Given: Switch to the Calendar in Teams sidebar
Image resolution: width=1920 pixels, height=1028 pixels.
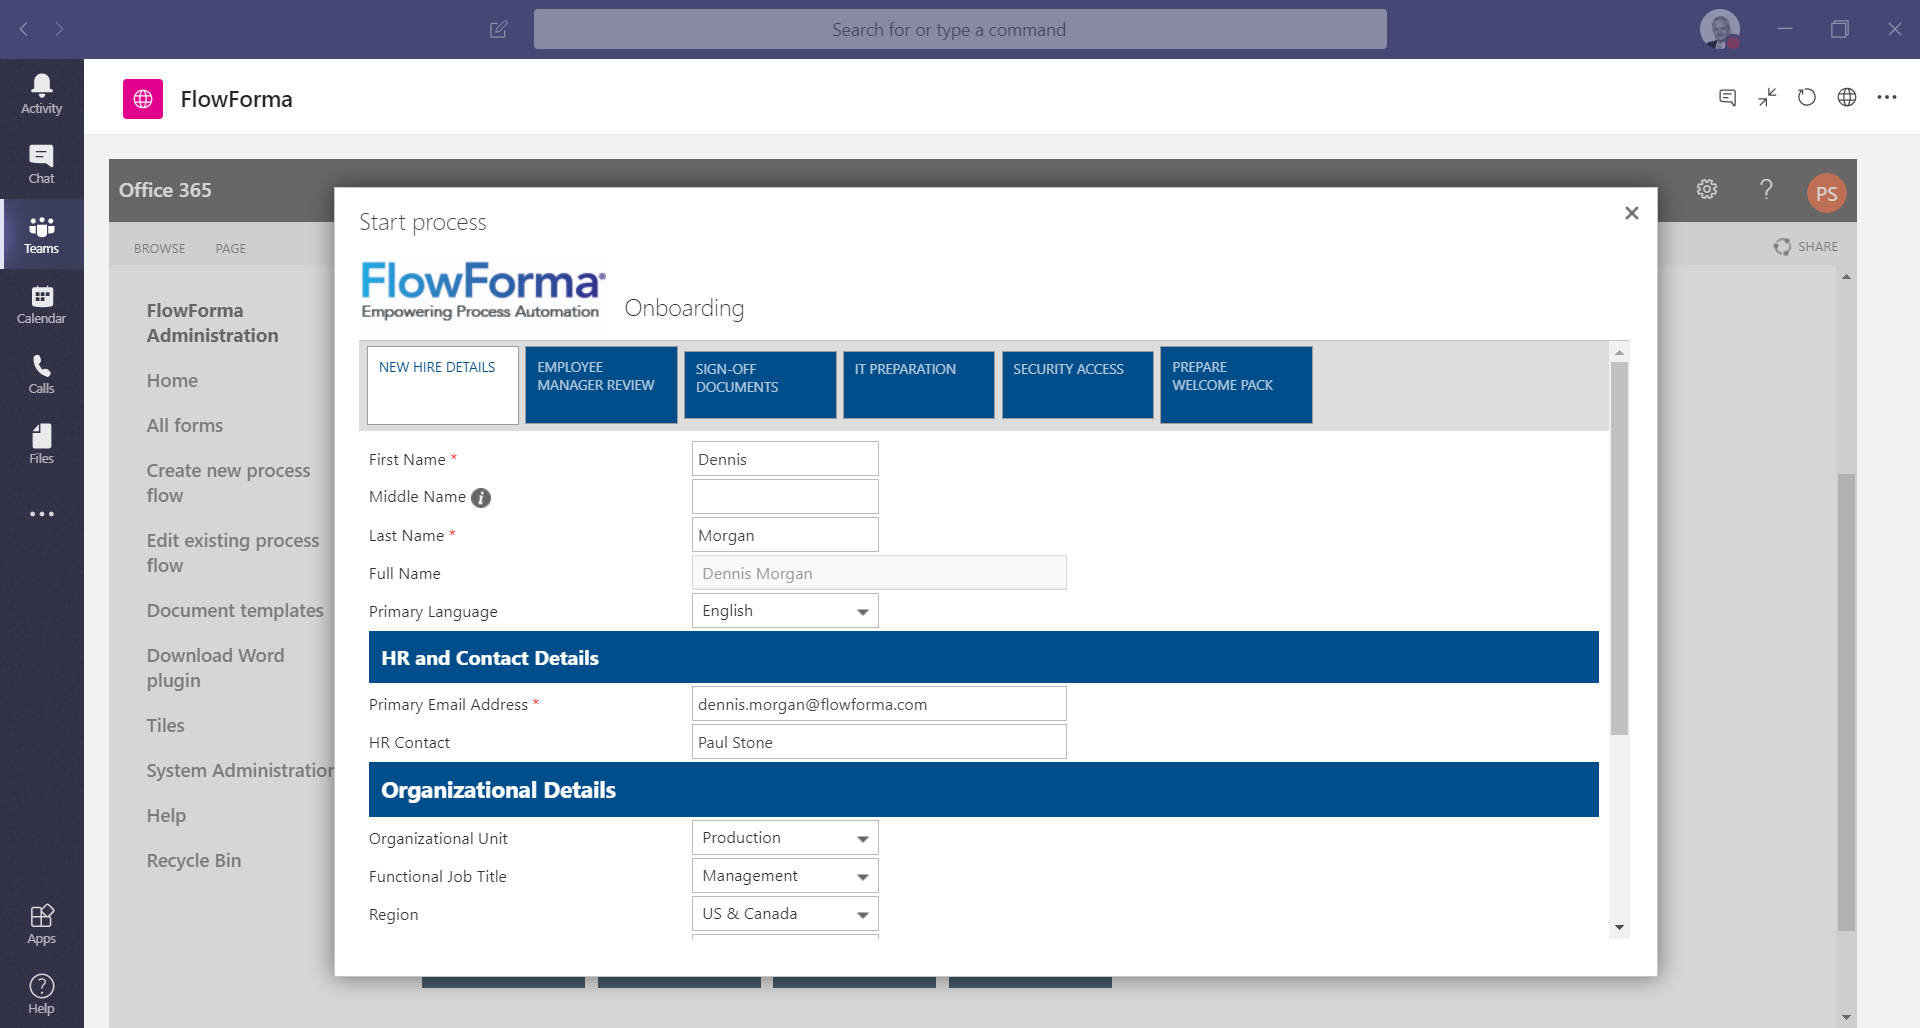Looking at the screenshot, I should [x=41, y=303].
